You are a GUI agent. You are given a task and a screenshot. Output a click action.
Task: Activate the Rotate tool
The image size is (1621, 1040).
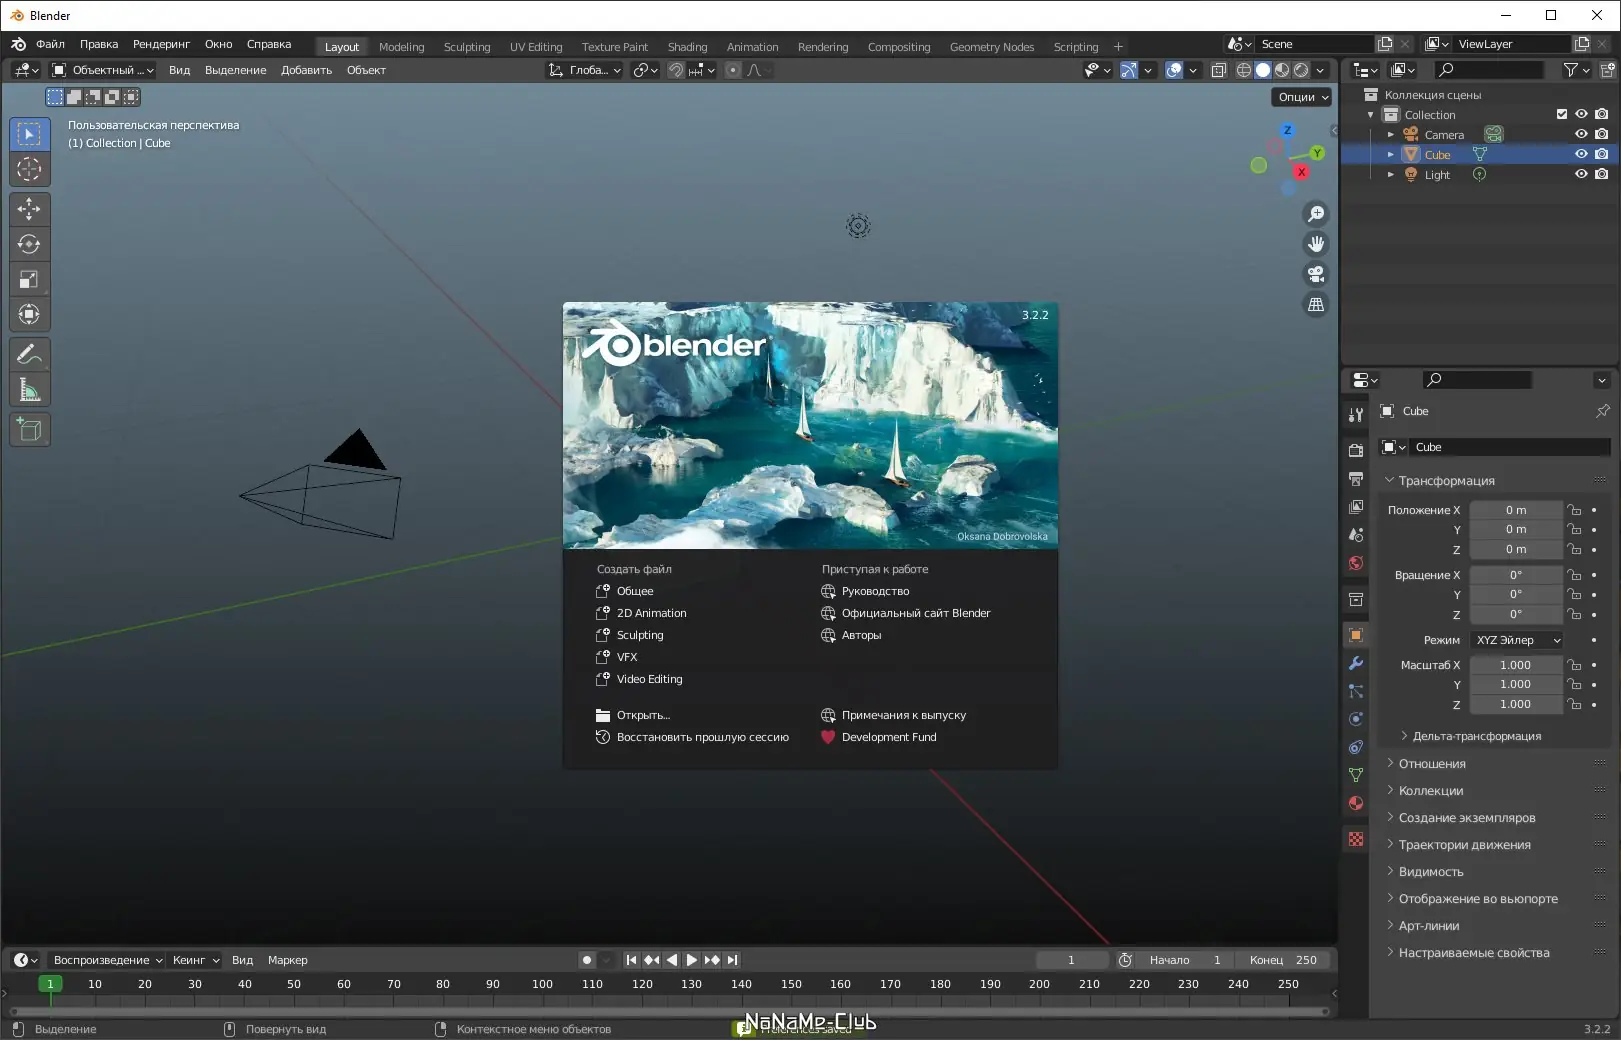(x=29, y=244)
